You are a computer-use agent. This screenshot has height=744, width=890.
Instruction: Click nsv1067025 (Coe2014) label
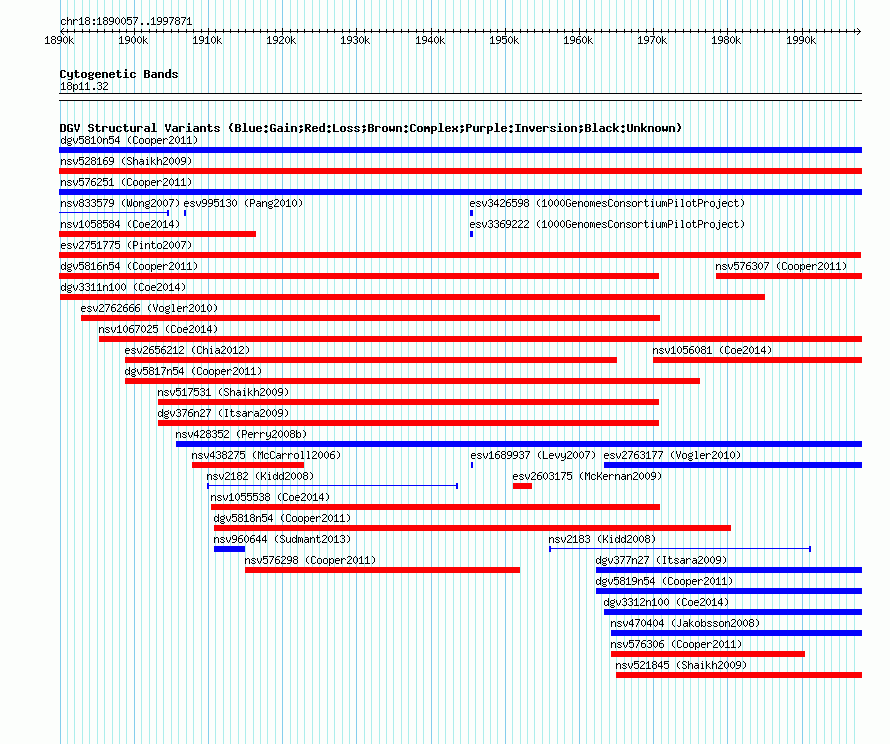[x=158, y=329]
